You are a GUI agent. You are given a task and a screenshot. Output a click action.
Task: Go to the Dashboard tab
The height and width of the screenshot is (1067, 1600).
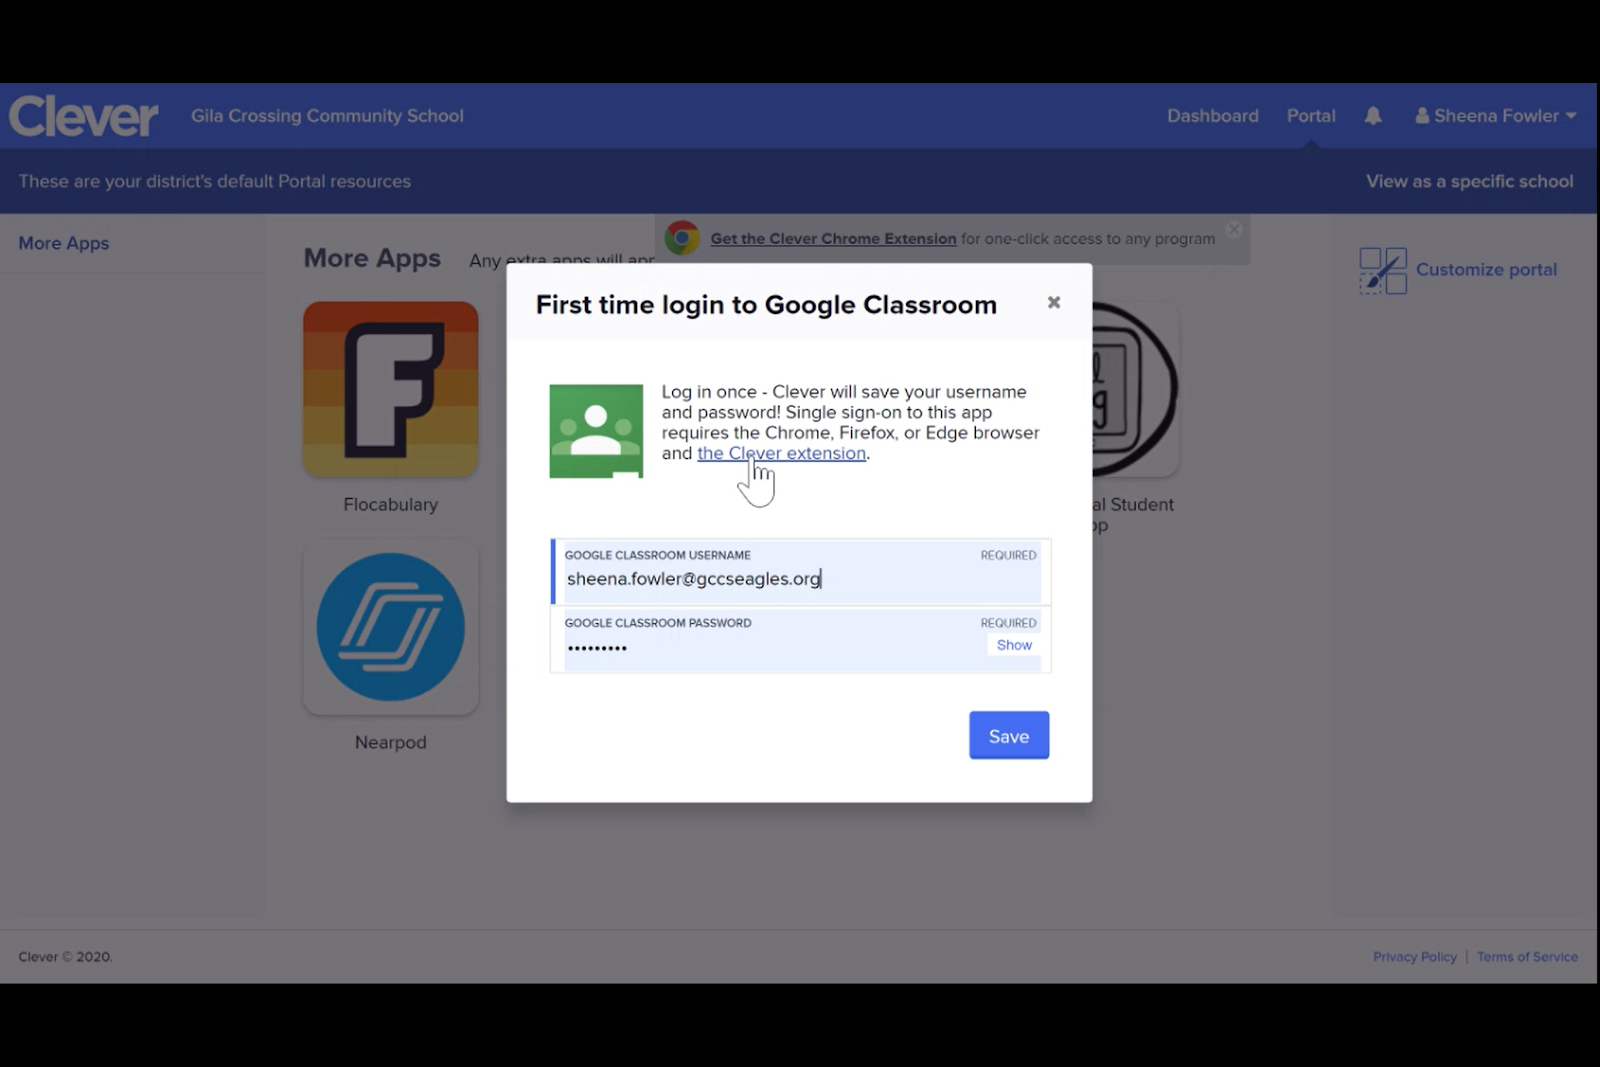1213,116
